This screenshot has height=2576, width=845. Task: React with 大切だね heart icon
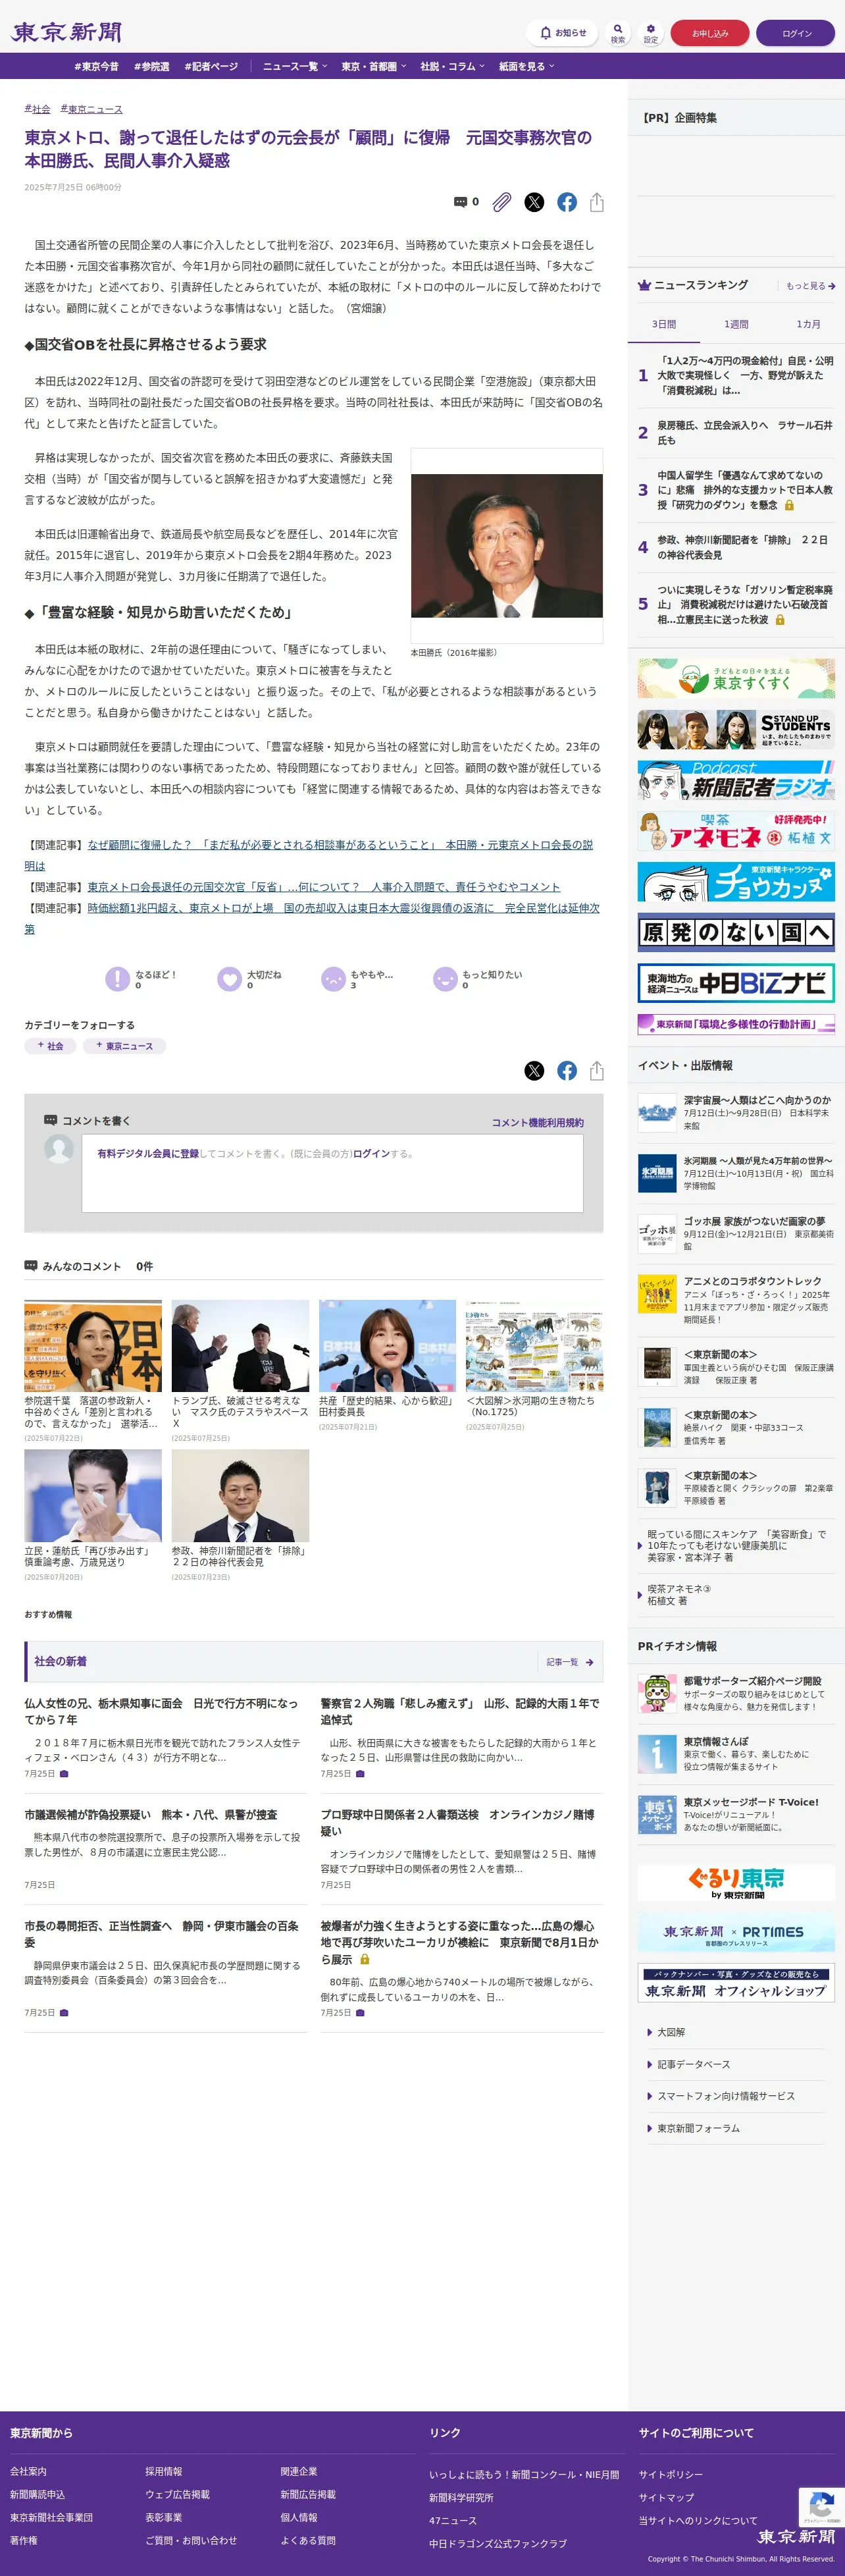click(230, 979)
